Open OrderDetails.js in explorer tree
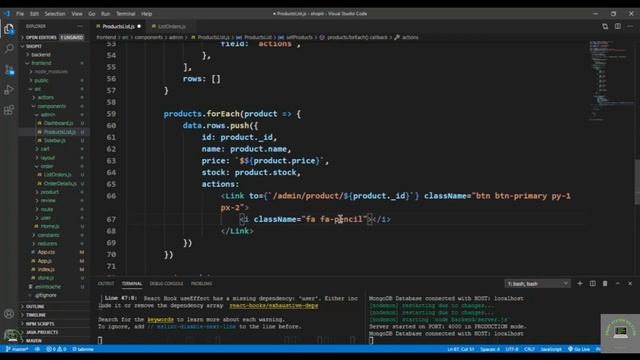 tap(60, 184)
